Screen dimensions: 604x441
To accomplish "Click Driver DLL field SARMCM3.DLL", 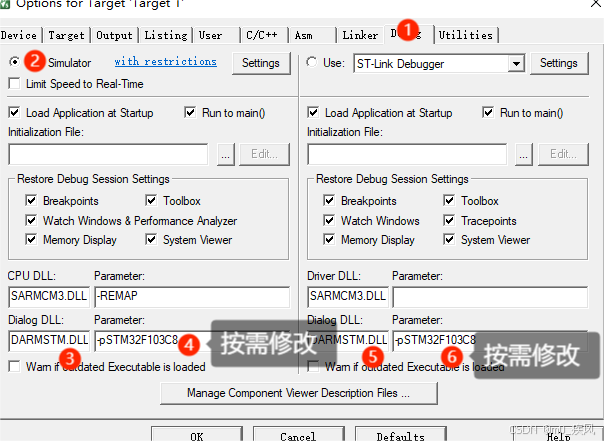I will (x=348, y=297).
